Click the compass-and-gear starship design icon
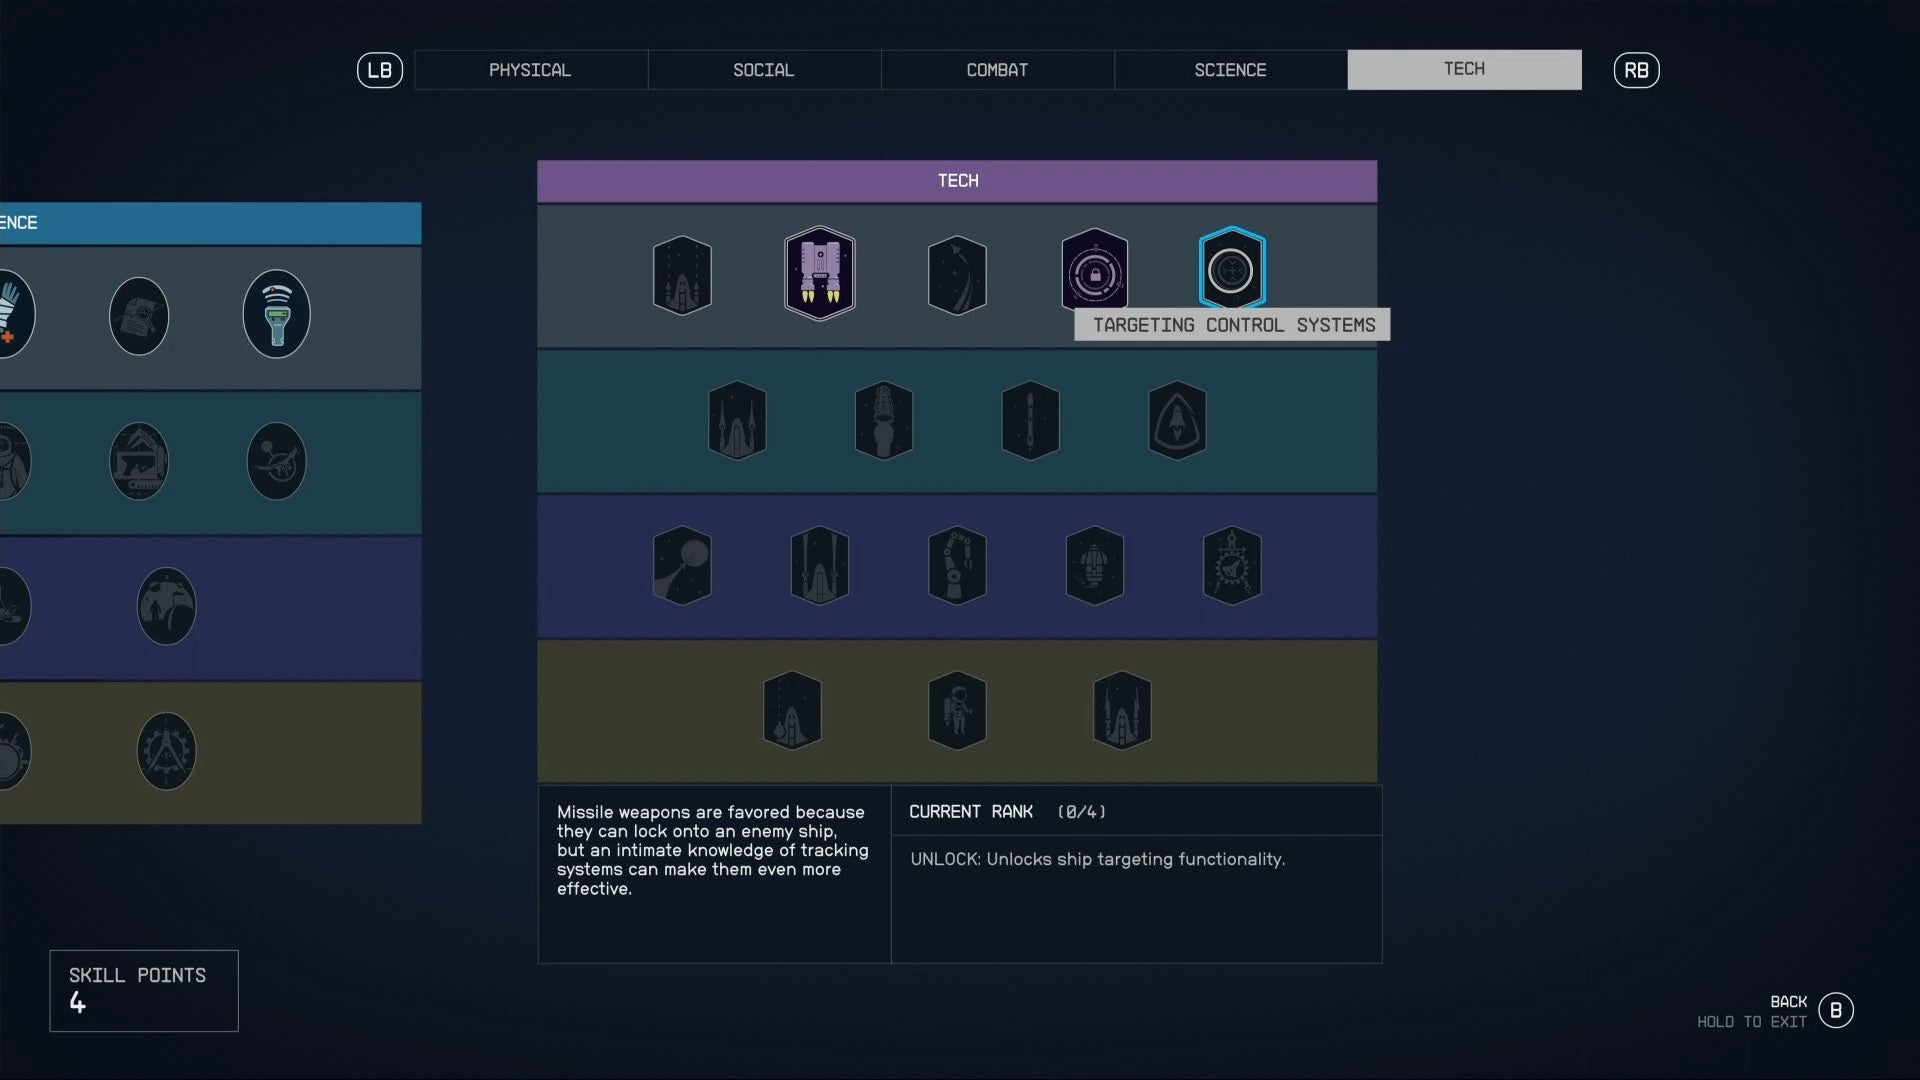1920x1080 pixels. (x=1232, y=565)
